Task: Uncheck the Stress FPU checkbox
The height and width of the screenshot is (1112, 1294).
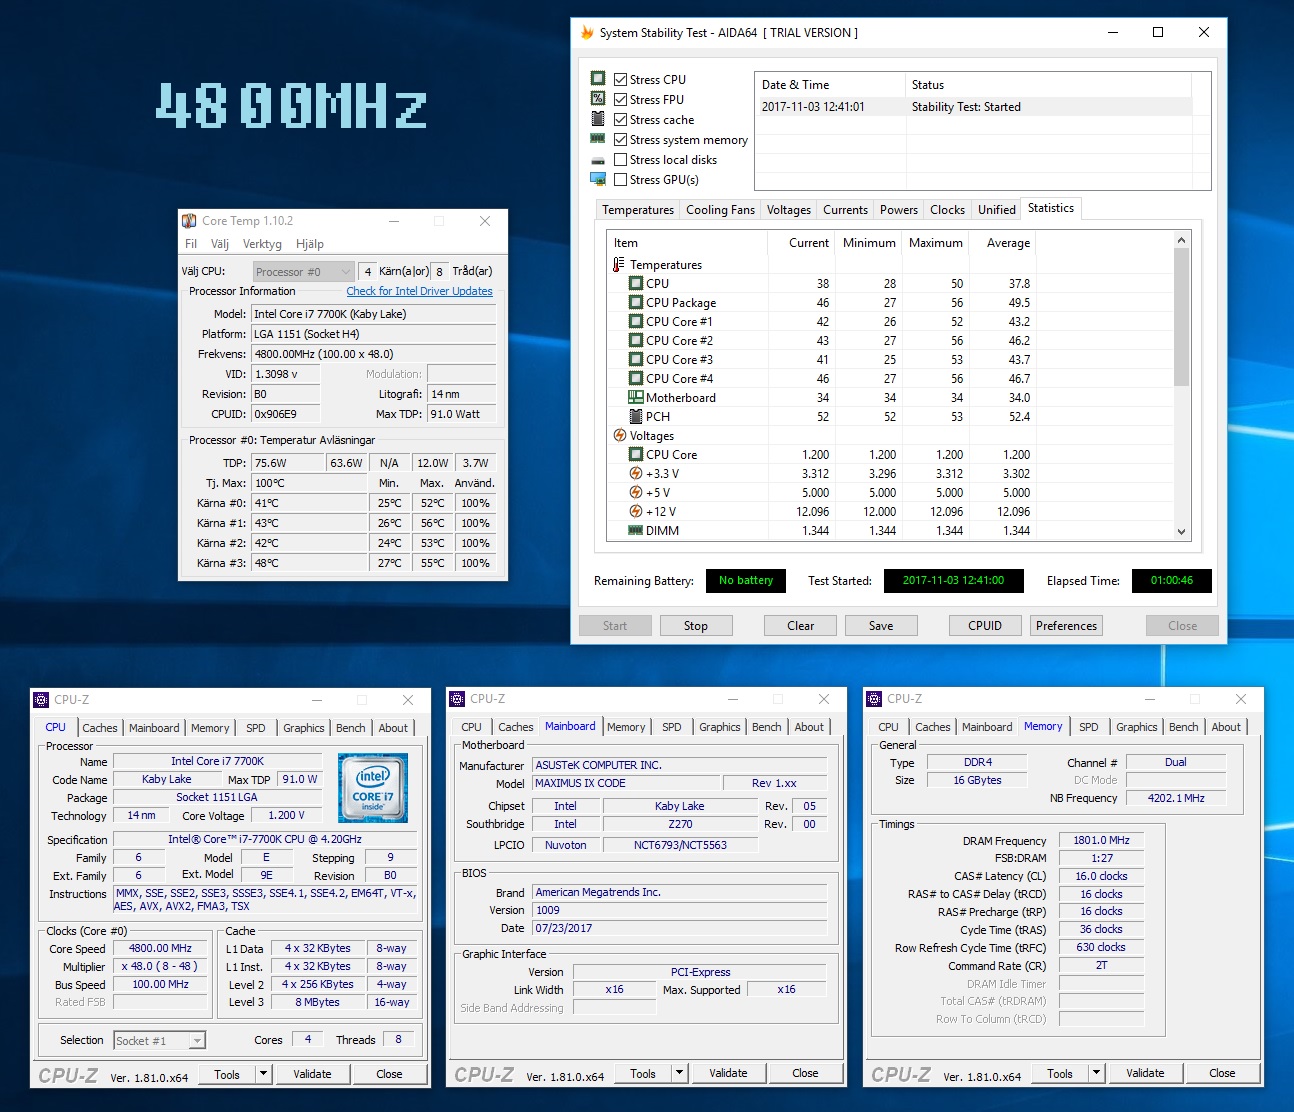Action: tap(621, 100)
